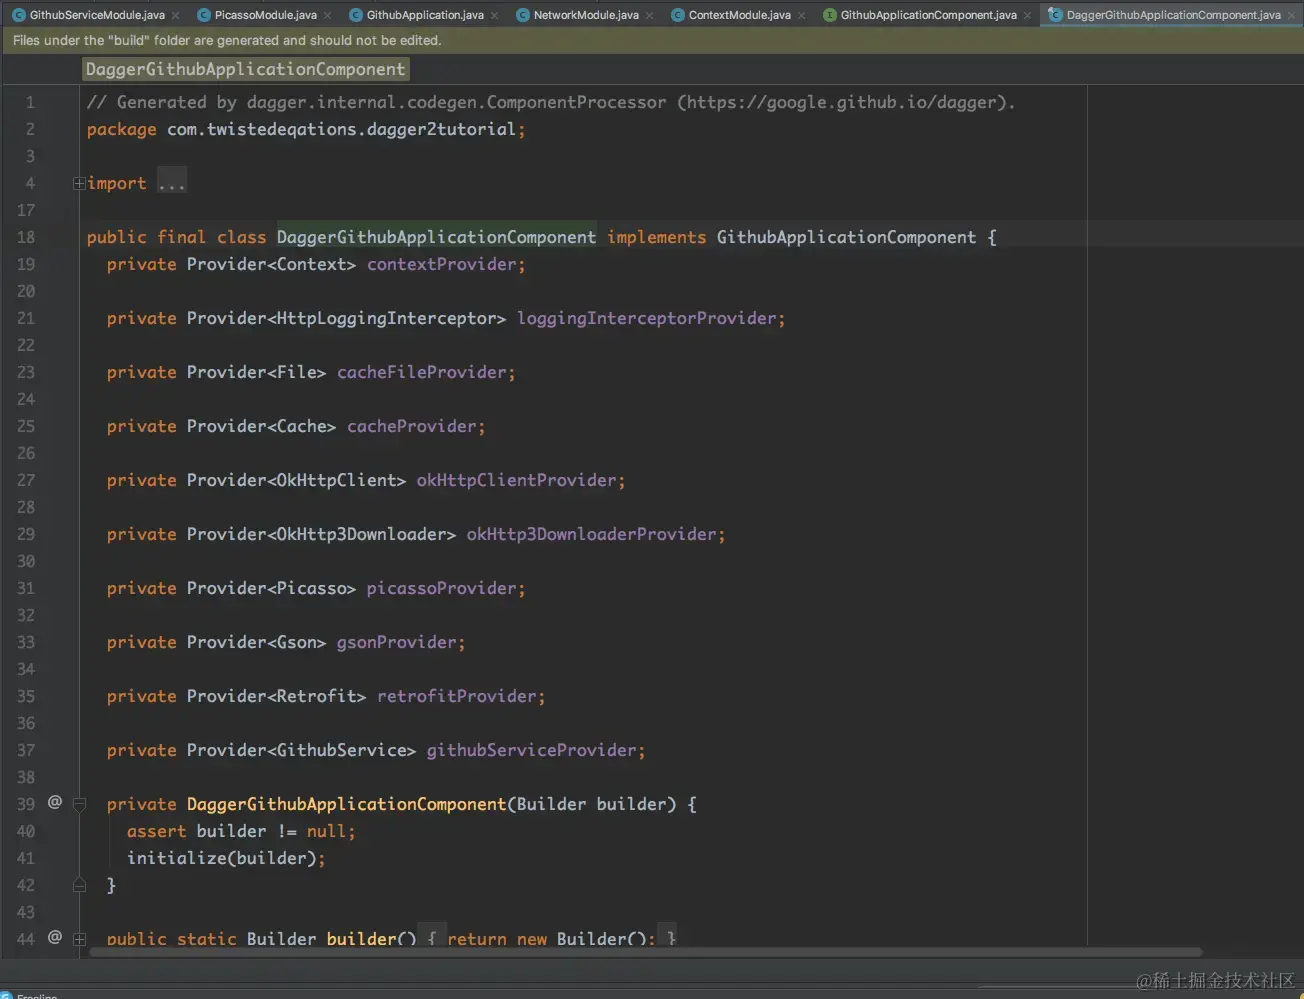Click line number 29 in gutter
This screenshot has width=1304, height=999.
(x=26, y=534)
